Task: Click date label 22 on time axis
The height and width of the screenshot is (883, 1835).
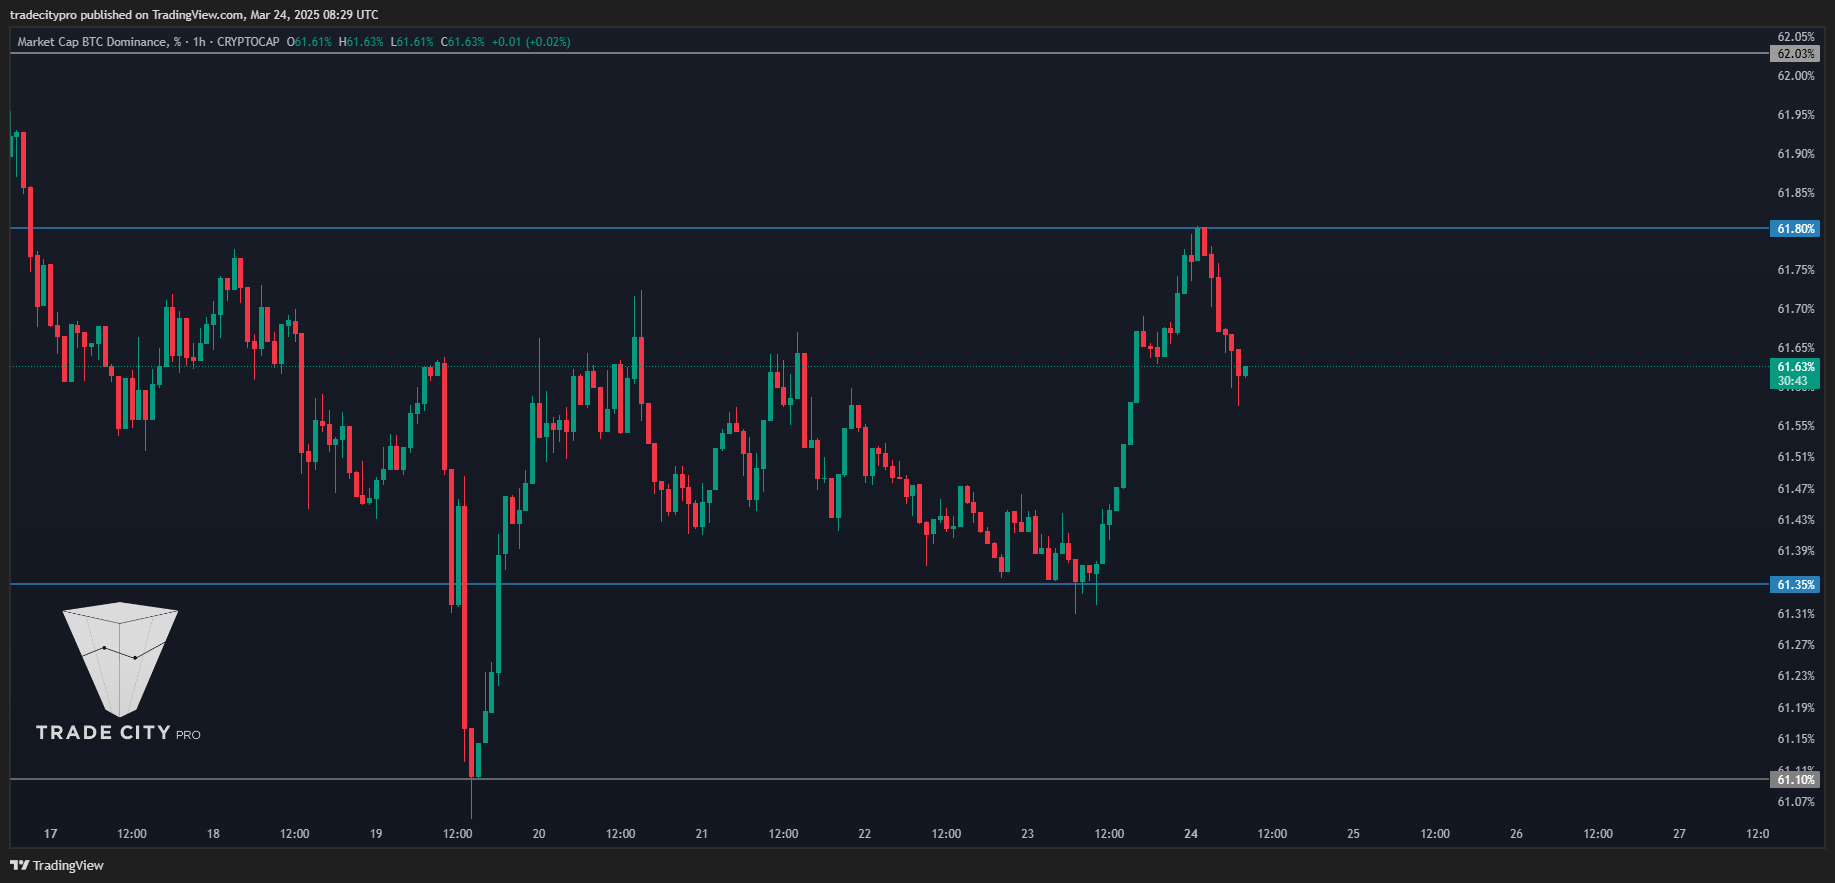Action: click(865, 834)
